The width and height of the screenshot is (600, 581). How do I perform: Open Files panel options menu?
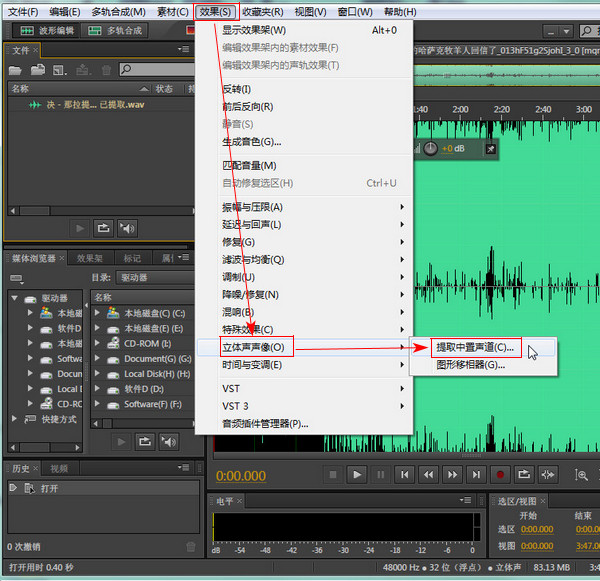(x=184, y=49)
